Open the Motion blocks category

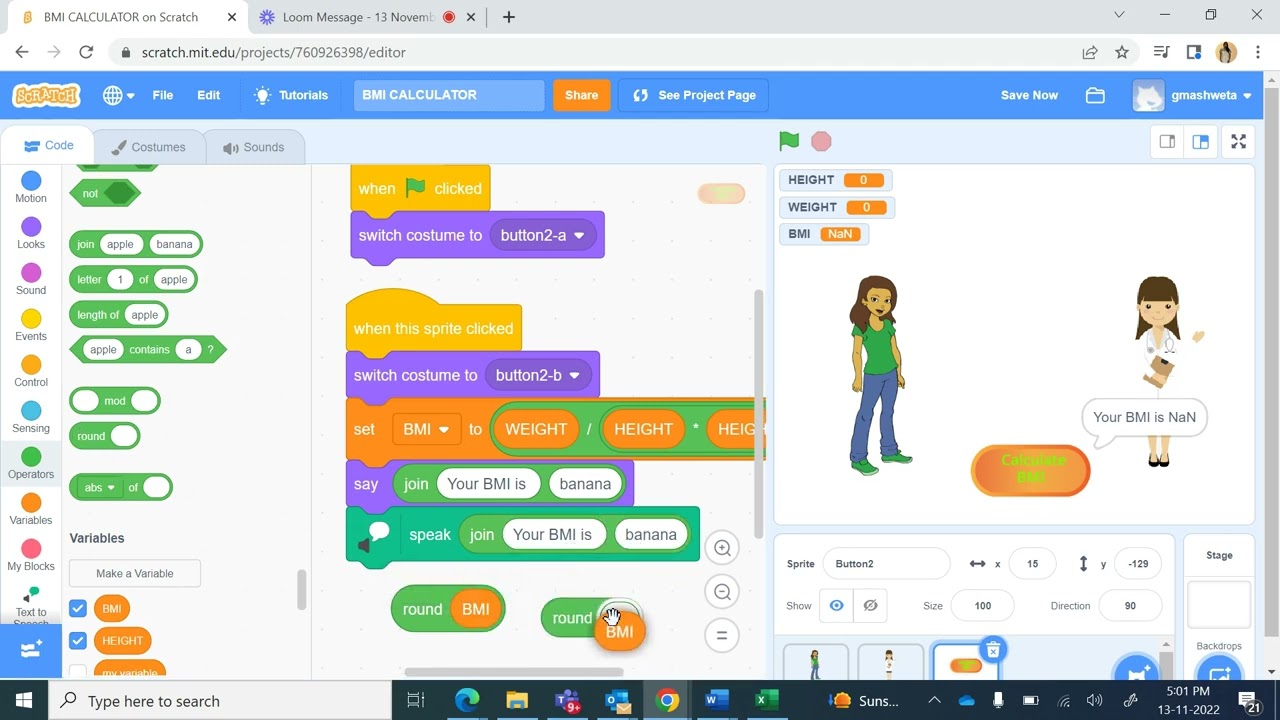[x=31, y=187]
